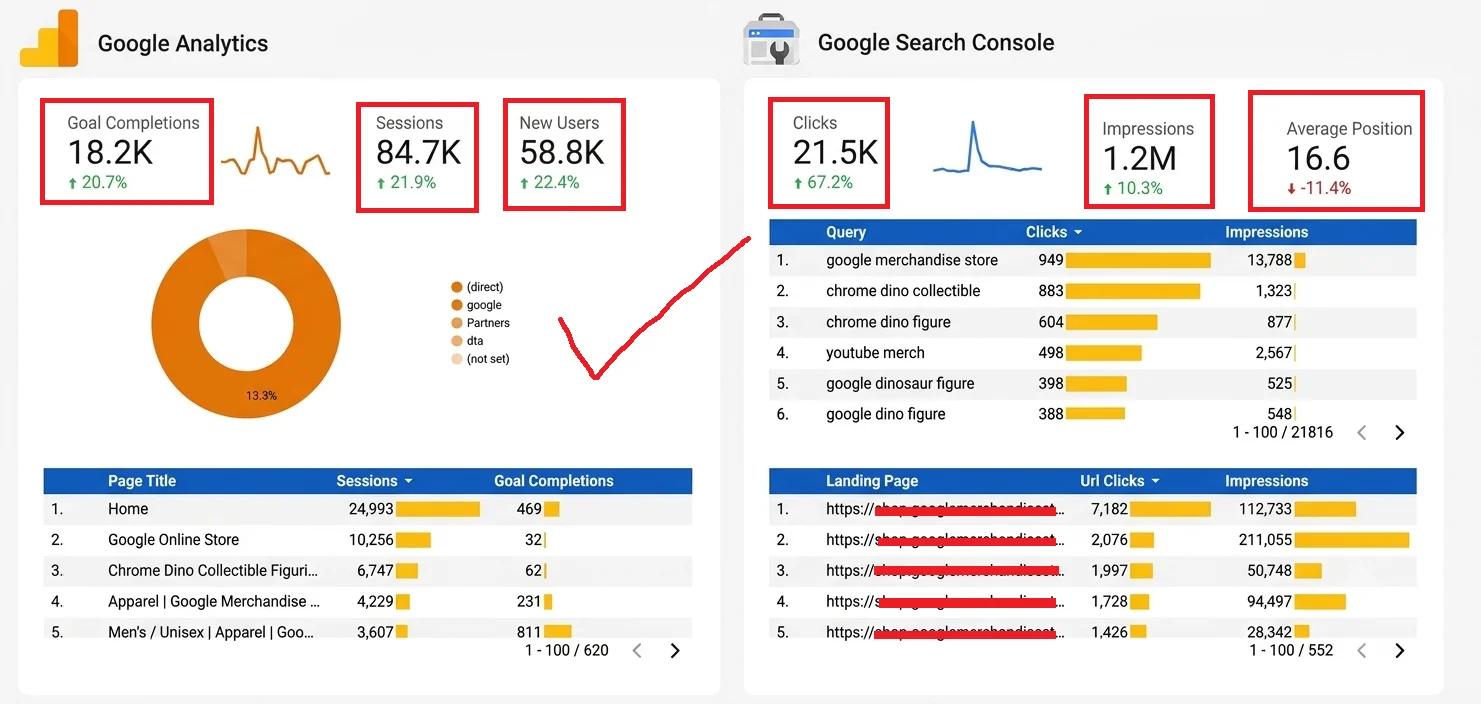Go to previous page of Landing Page table

click(1362, 651)
